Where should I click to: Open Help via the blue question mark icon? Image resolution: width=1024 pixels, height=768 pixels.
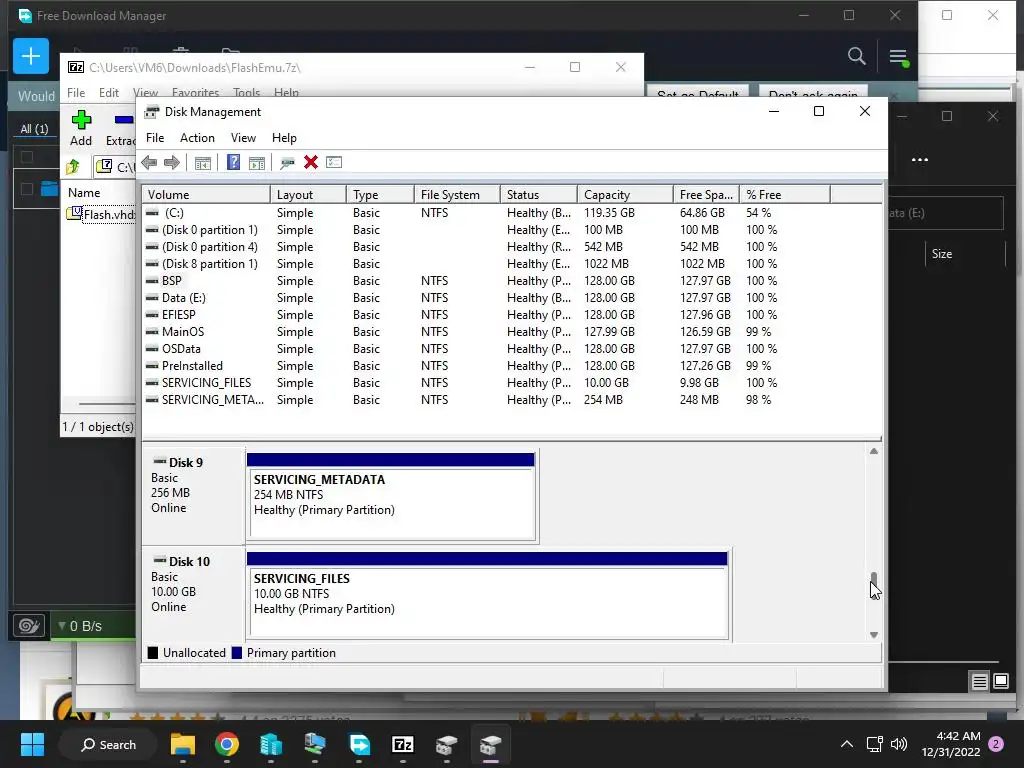(233, 163)
